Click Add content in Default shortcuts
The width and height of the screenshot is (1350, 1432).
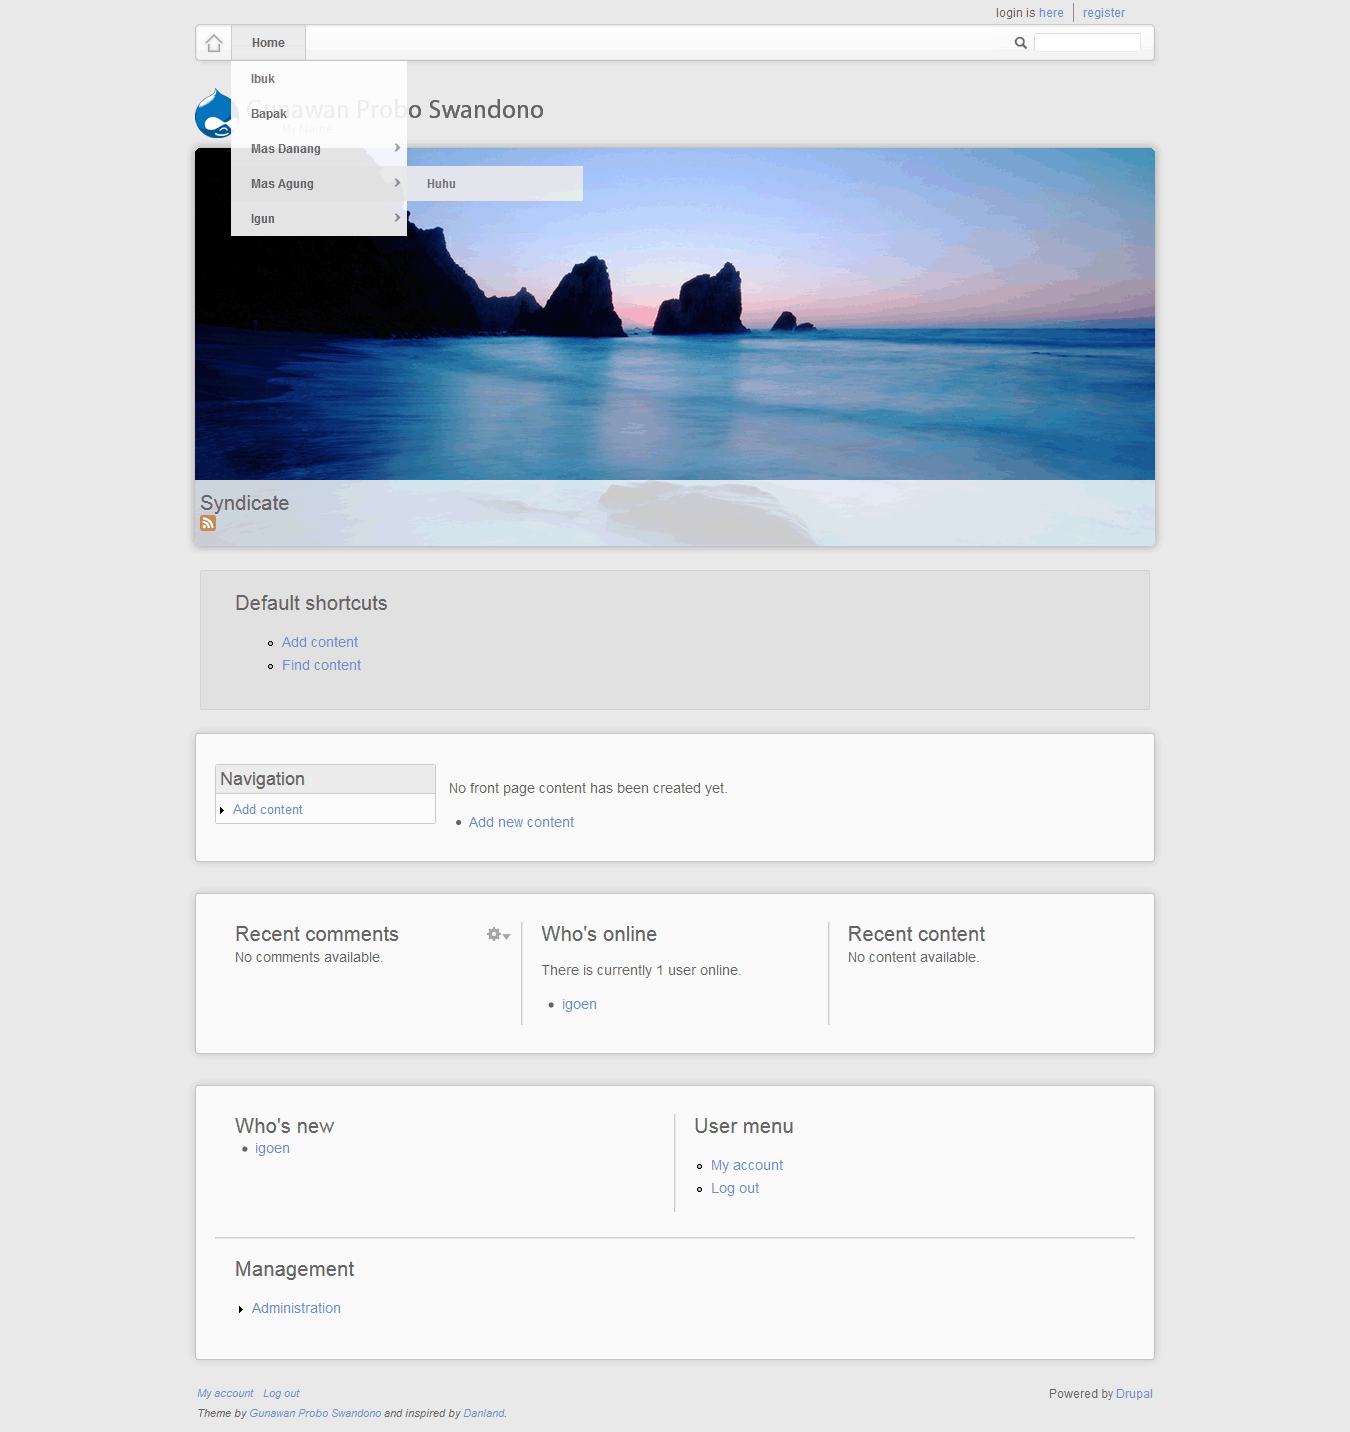[320, 642]
